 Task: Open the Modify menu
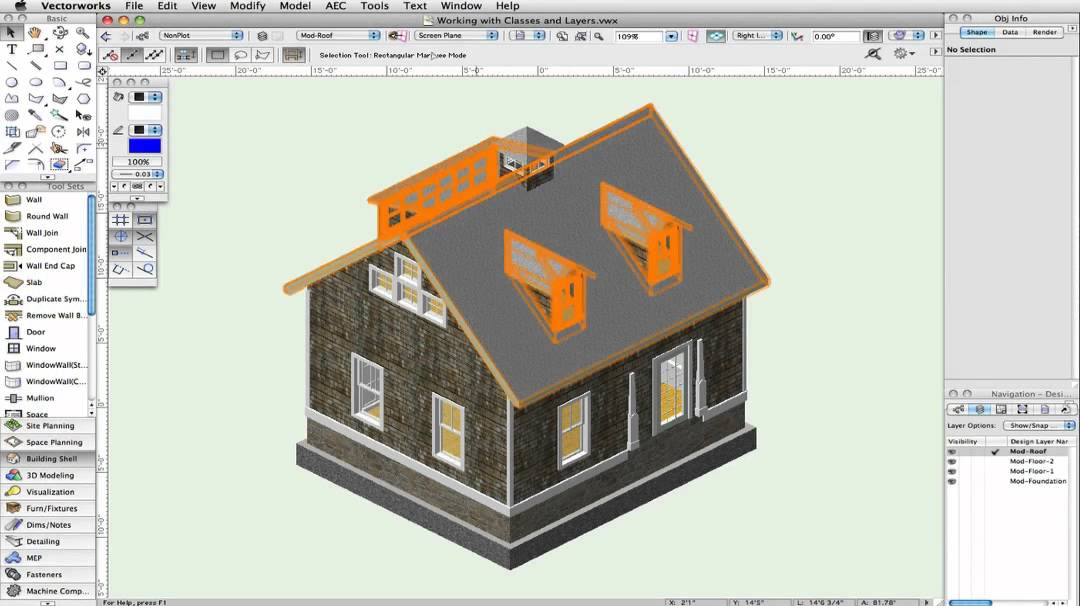tap(247, 6)
